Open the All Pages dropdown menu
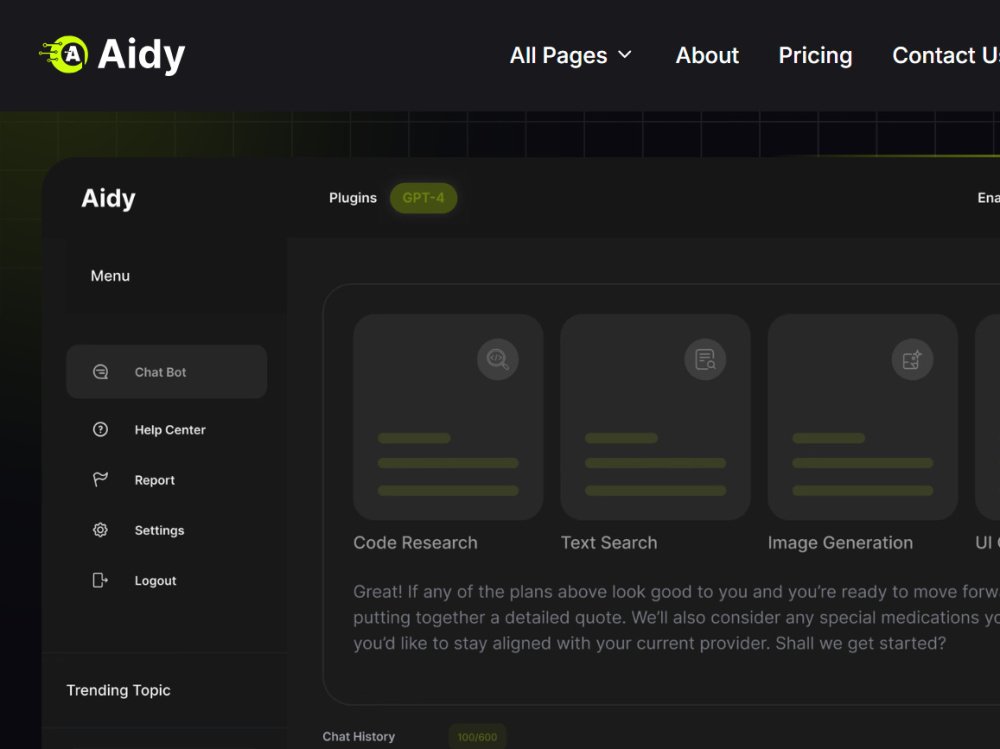This screenshot has height=749, width=1000. [x=571, y=56]
